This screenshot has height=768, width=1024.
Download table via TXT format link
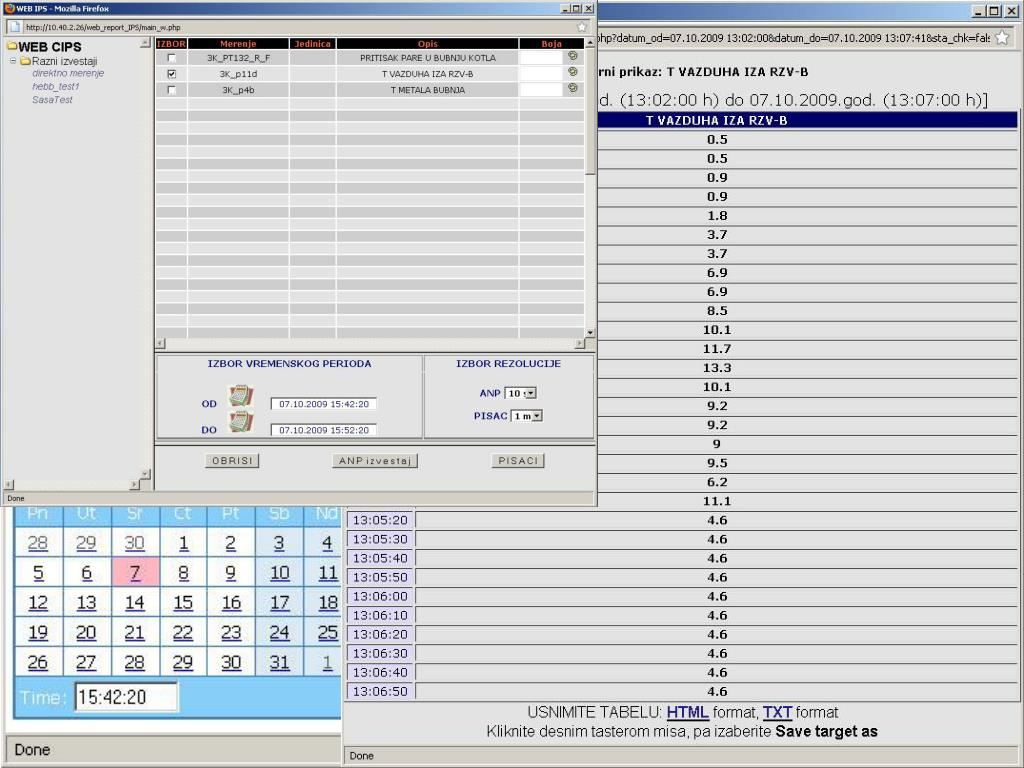click(x=777, y=712)
